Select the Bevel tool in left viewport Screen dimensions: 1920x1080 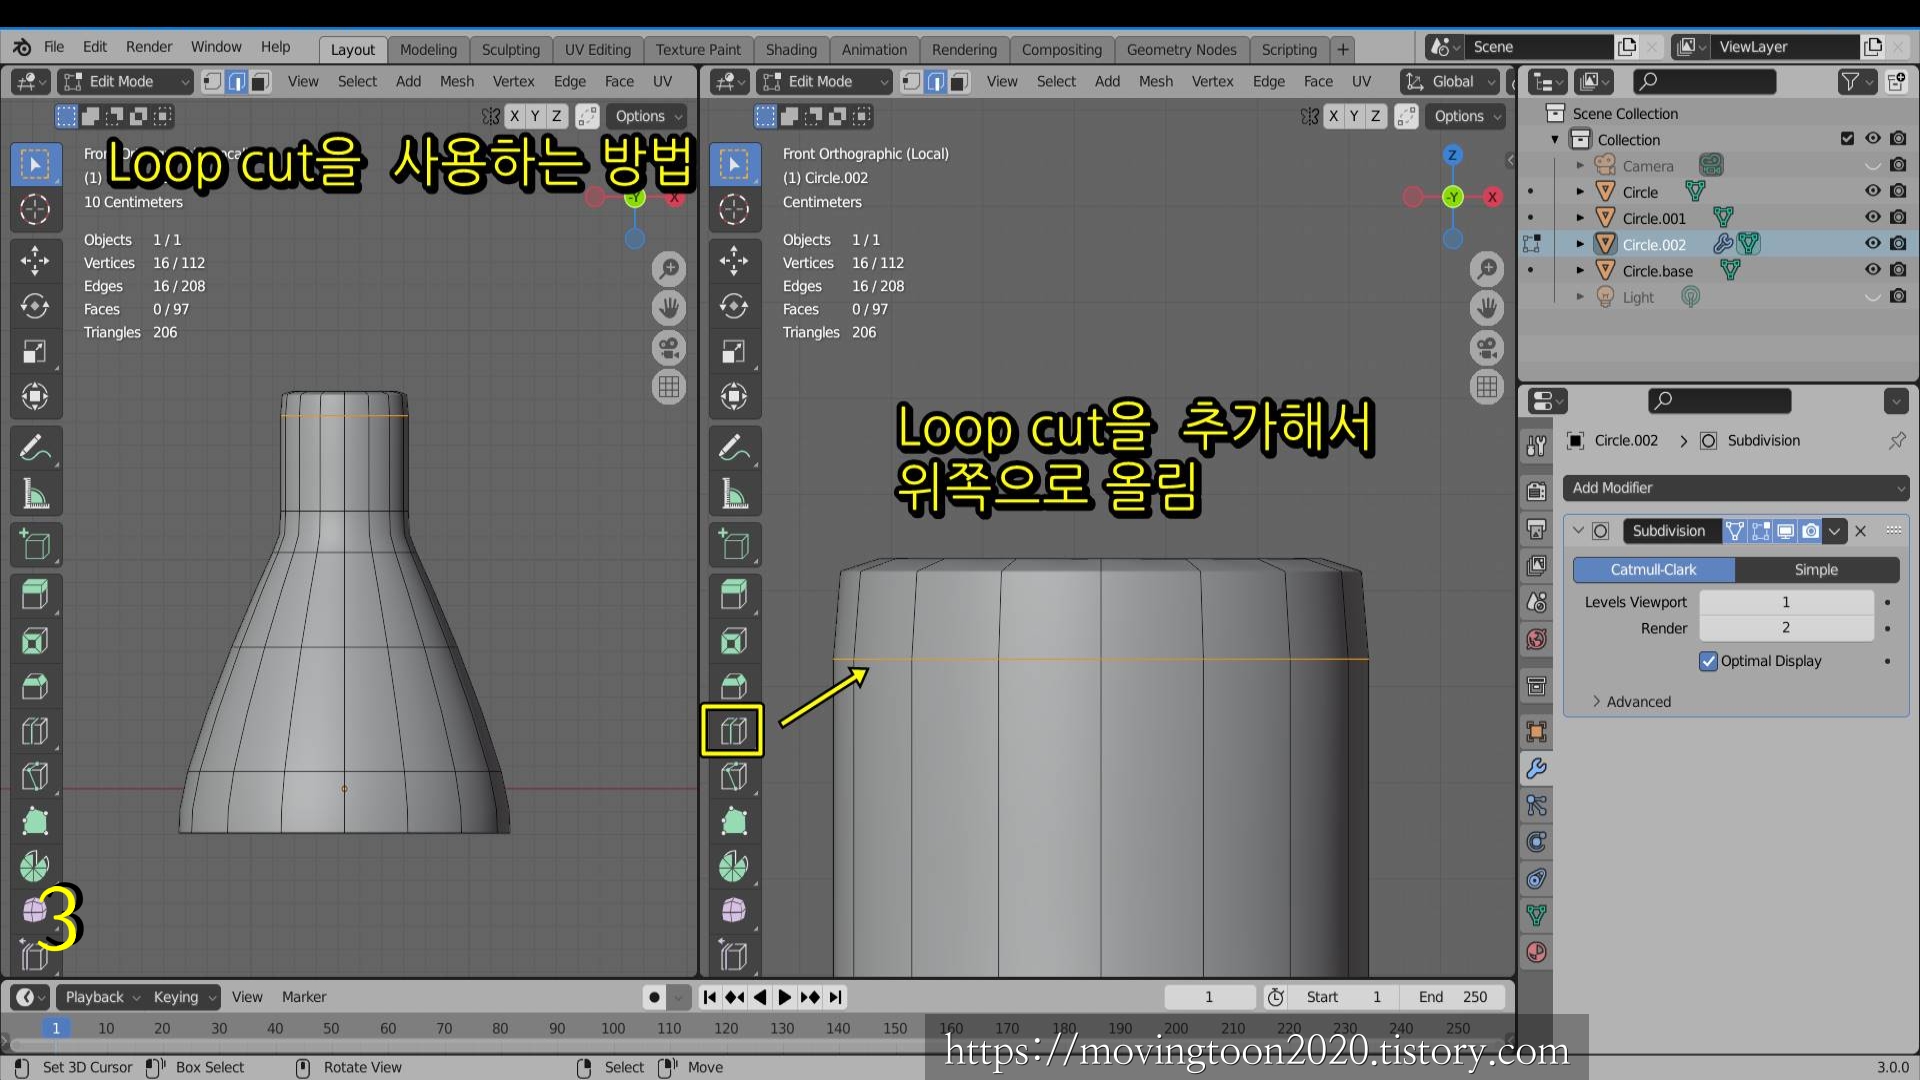coord(35,686)
